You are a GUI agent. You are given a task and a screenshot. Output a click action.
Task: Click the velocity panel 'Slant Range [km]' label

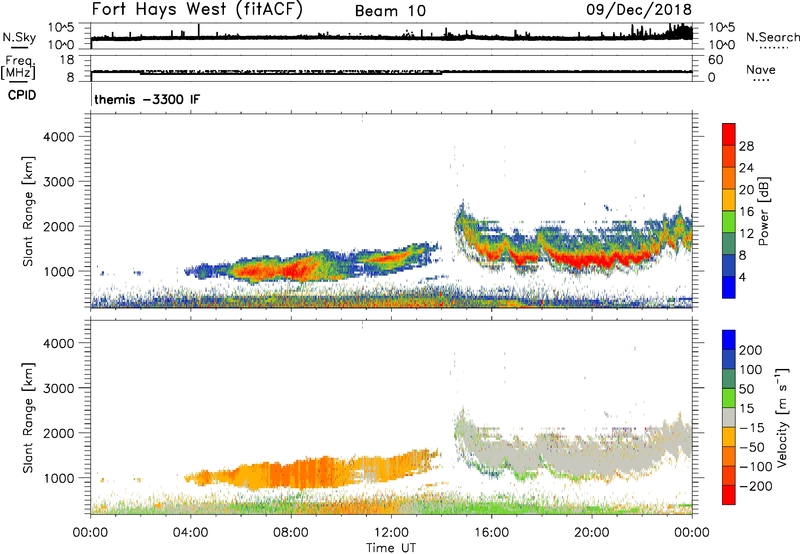[28, 418]
